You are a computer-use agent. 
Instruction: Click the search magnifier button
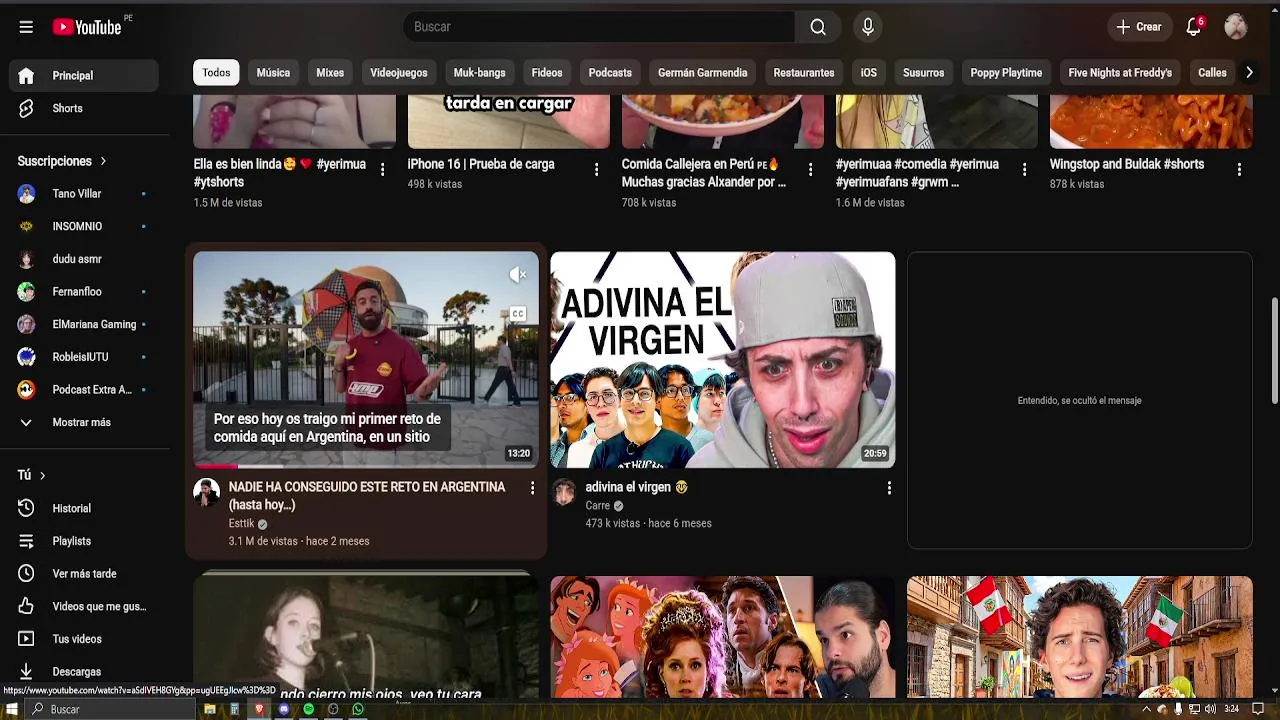818,27
